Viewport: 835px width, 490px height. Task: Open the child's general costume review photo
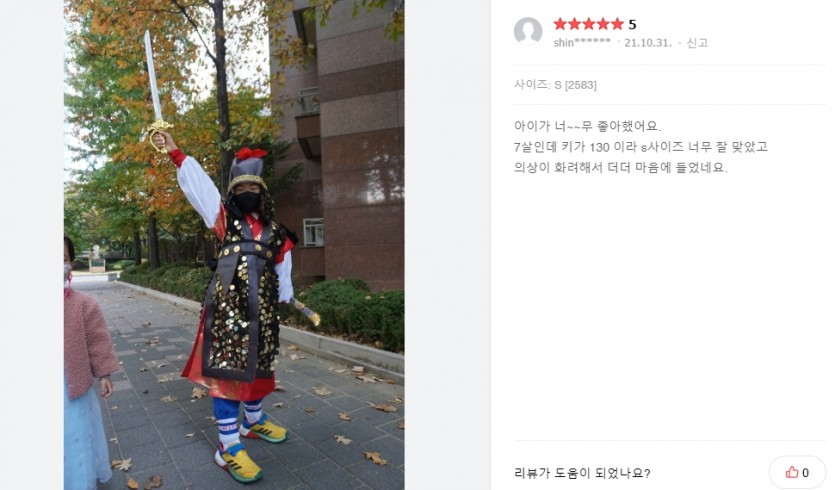tap(234, 245)
